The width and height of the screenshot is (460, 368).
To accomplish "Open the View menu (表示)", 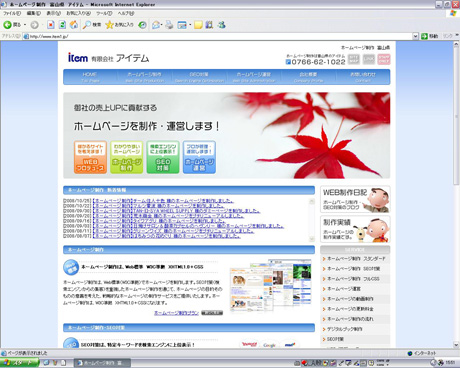I will click(x=53, y=13).
